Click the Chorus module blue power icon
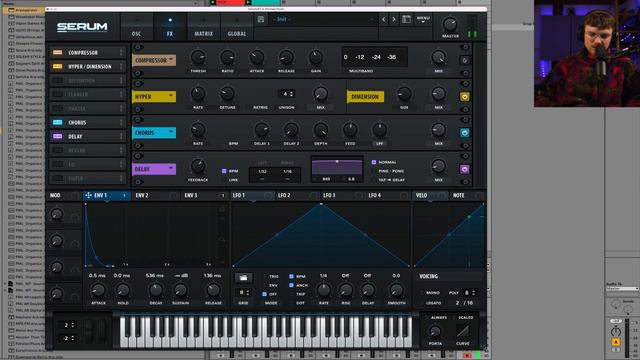The height and width of the screenshot is (360, 640). 464,133
